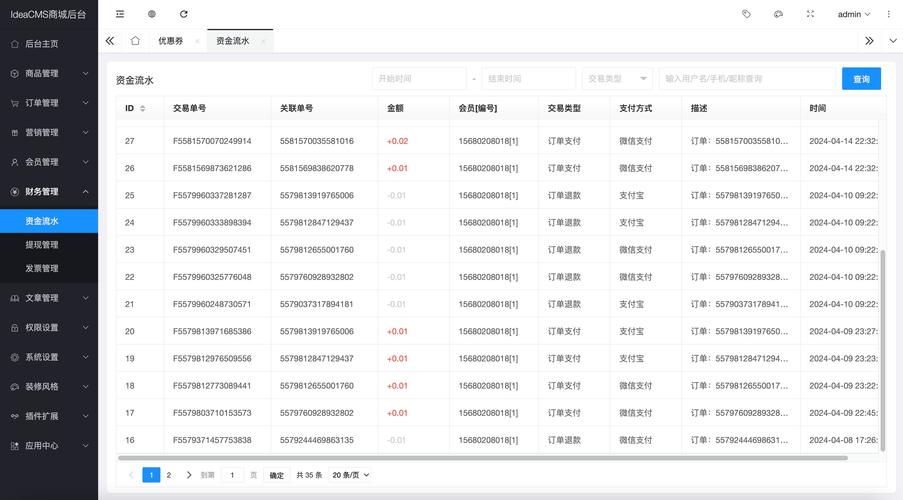Viewport: 903px width, 500px height.
Task: Open the admin user dropdown
Action: pyautogui.click(x=853, y=14)
